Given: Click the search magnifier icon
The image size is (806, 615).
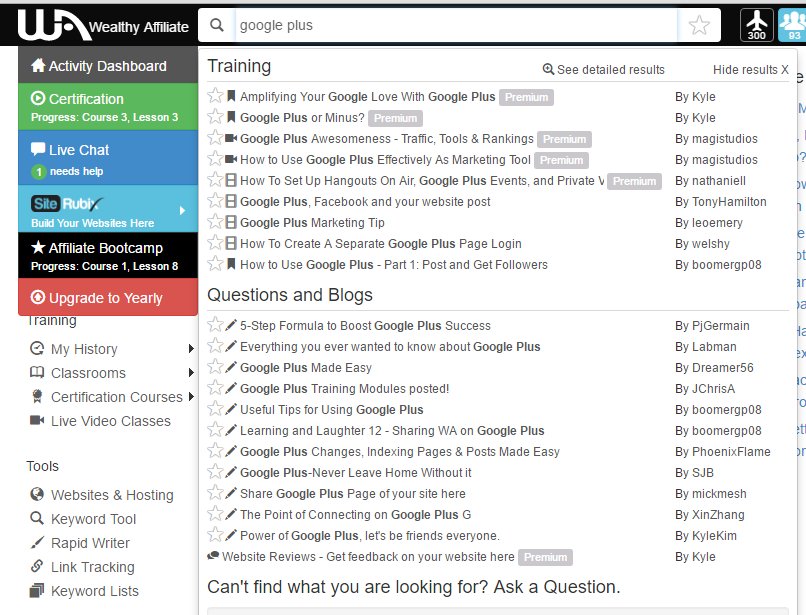Looking at the screenshot, I should point(217,25).
